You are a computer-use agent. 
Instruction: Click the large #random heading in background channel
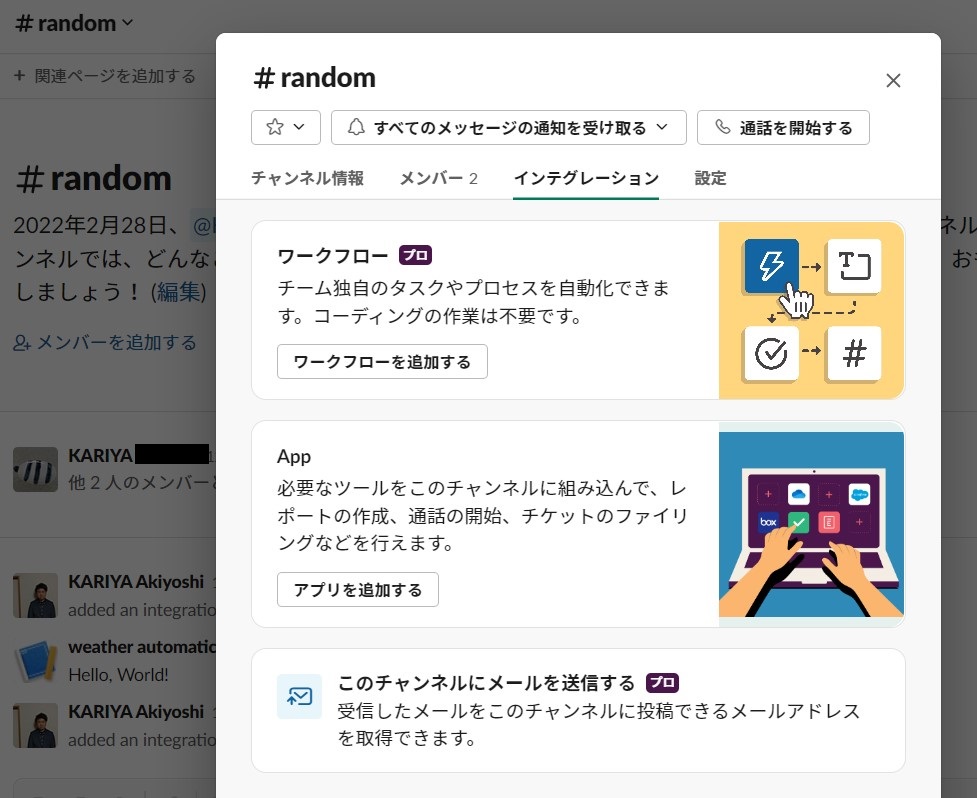pyautogui.click(x=93, y=179)
